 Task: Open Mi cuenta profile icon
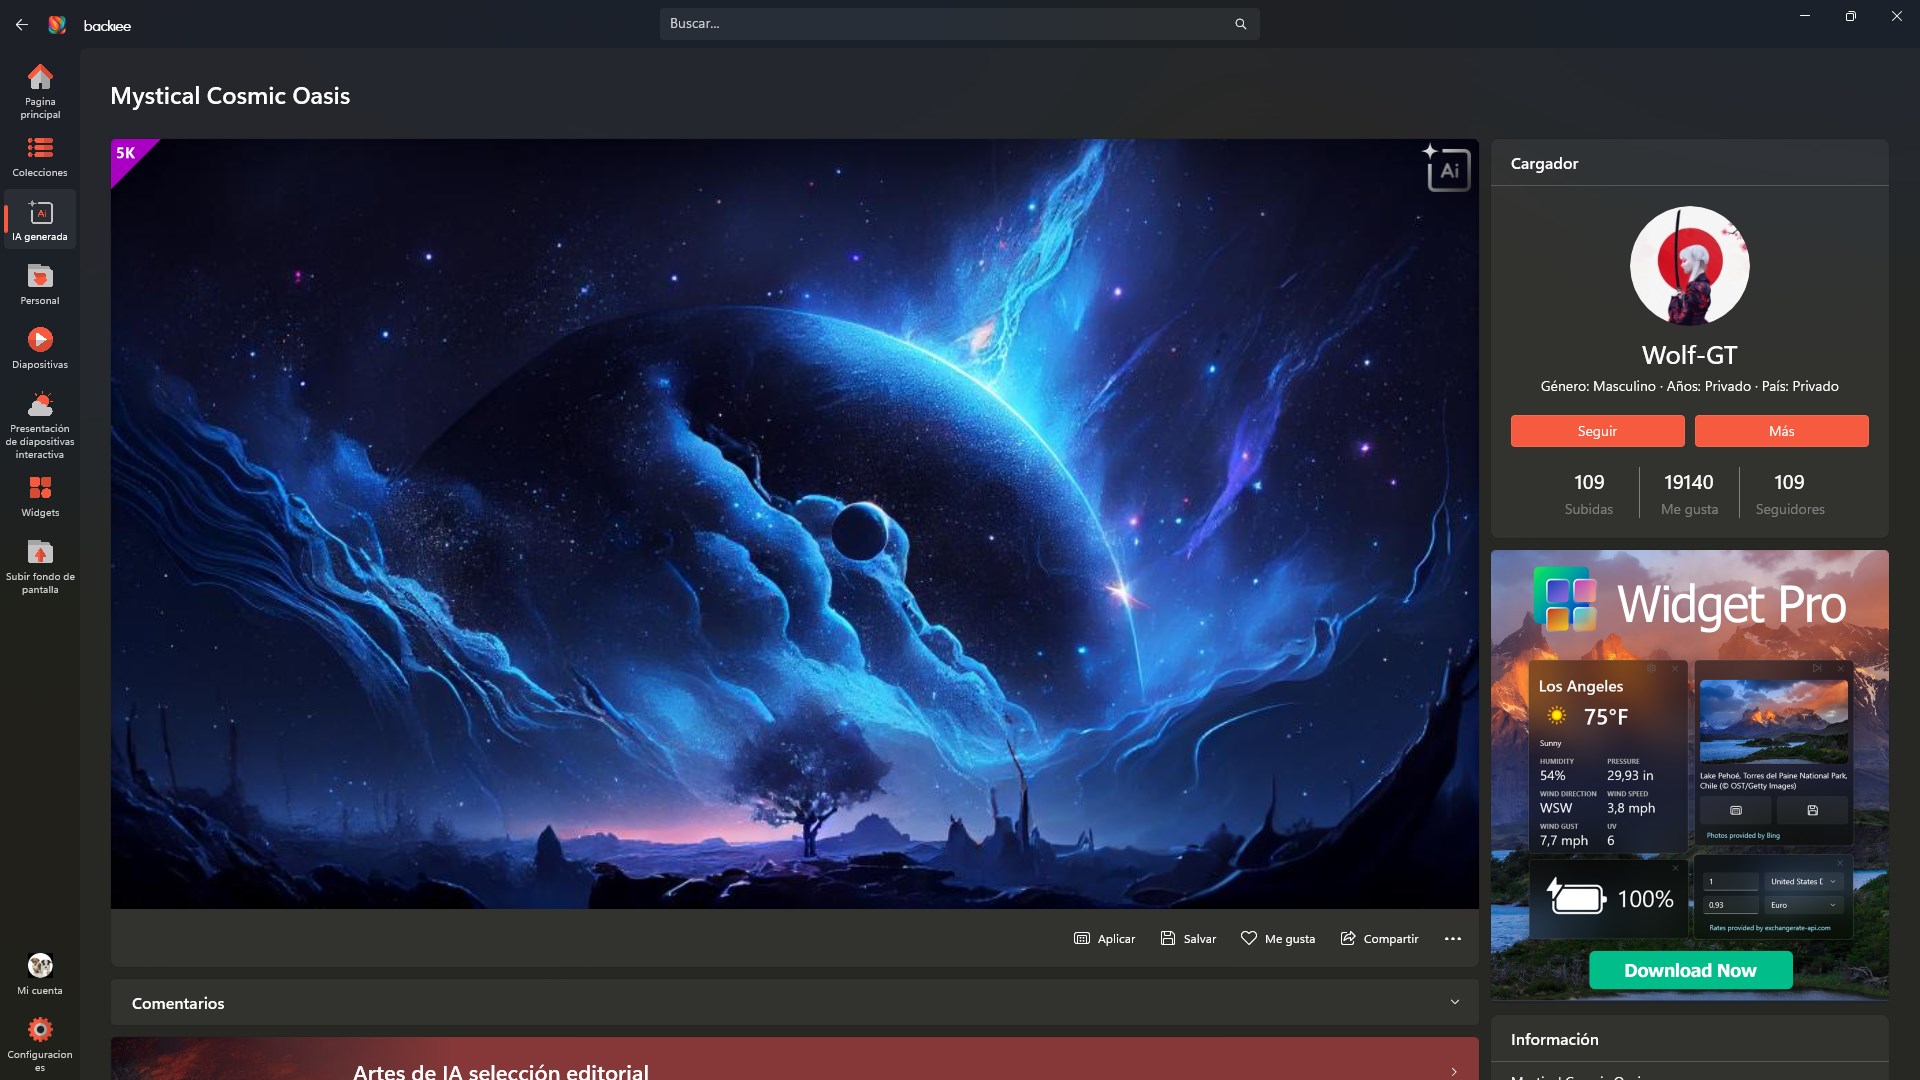coord(40,967)
